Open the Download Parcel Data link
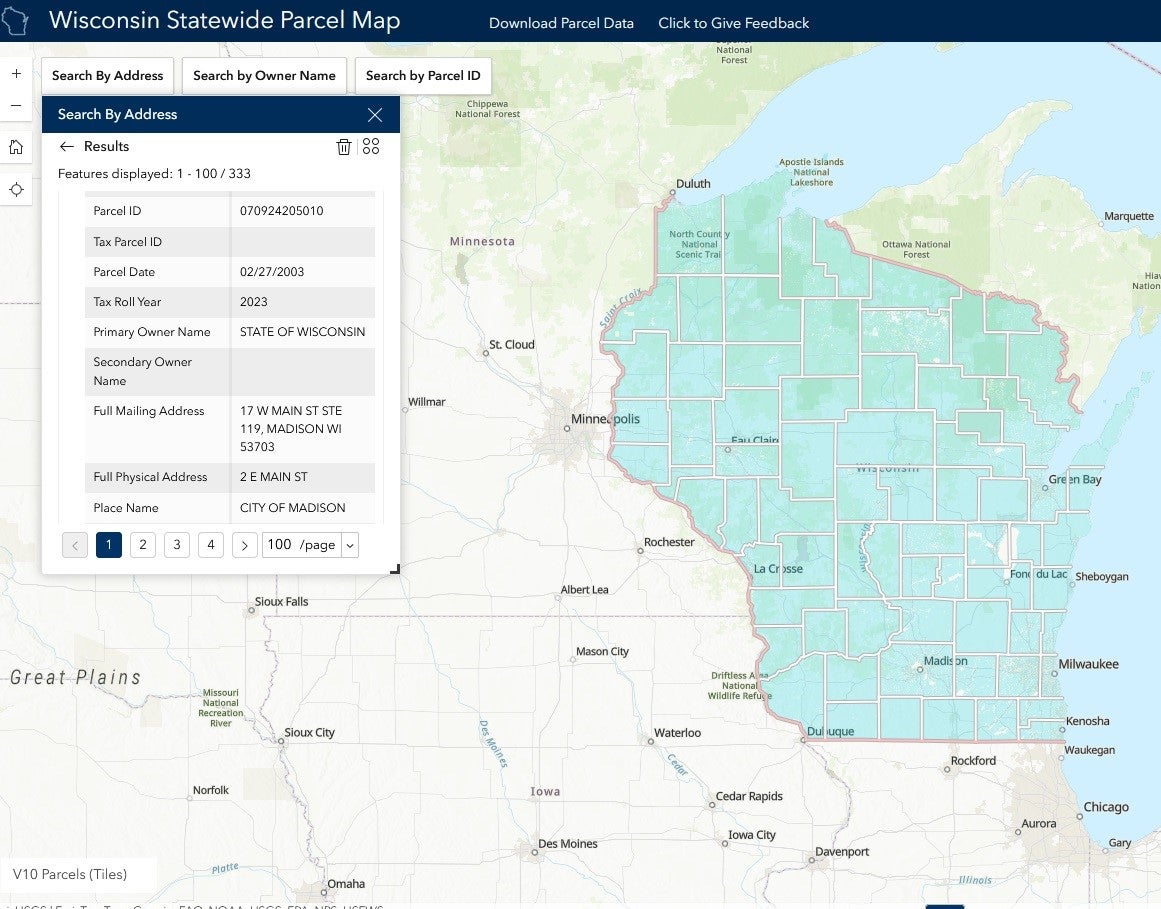Viewport: 1161px width, 909px height. coord(561,23)
